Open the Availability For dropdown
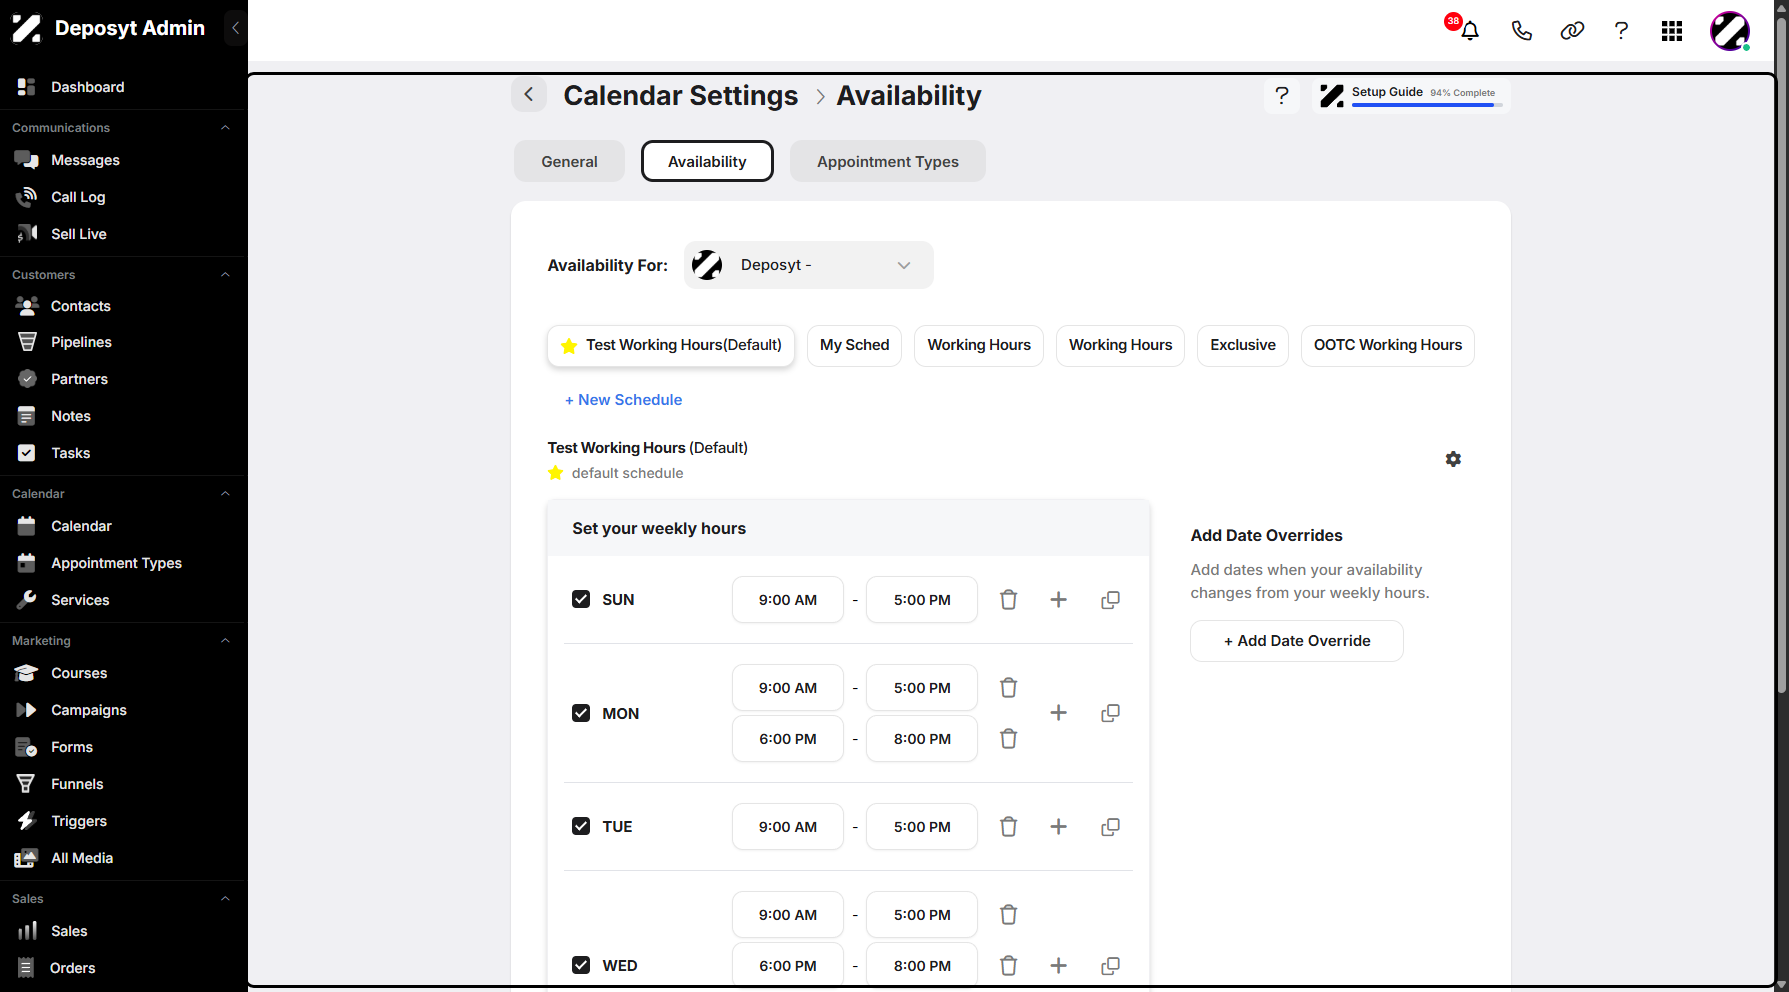 809,265
